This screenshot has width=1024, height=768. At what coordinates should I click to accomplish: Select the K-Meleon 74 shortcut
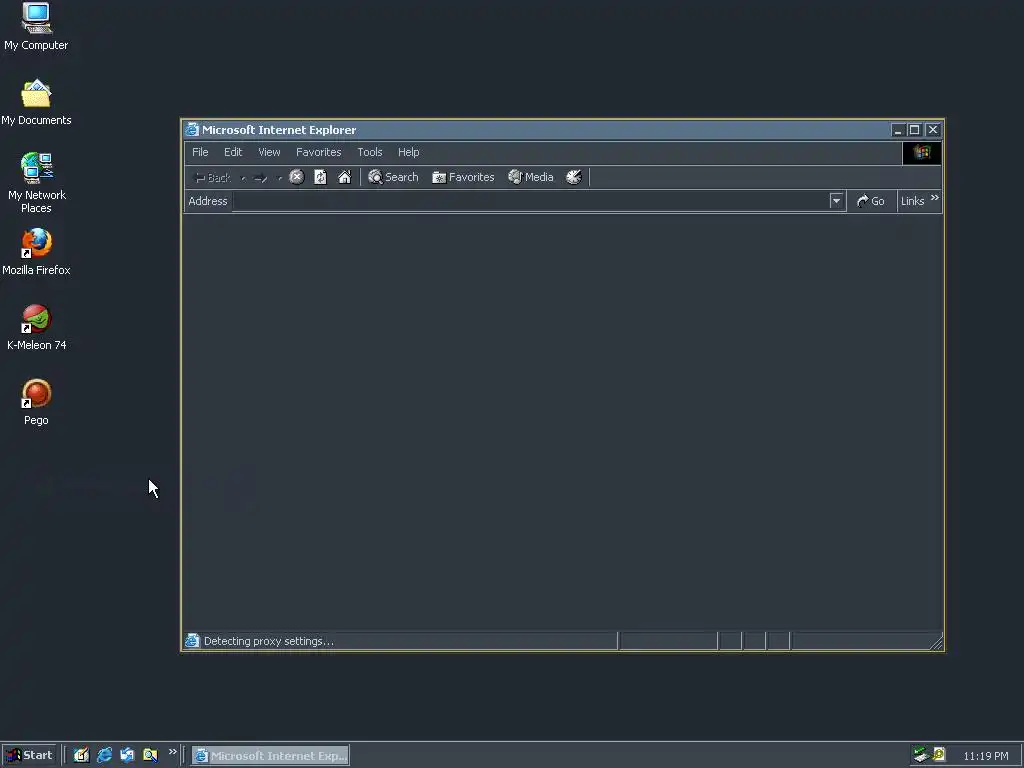point(37,327)
